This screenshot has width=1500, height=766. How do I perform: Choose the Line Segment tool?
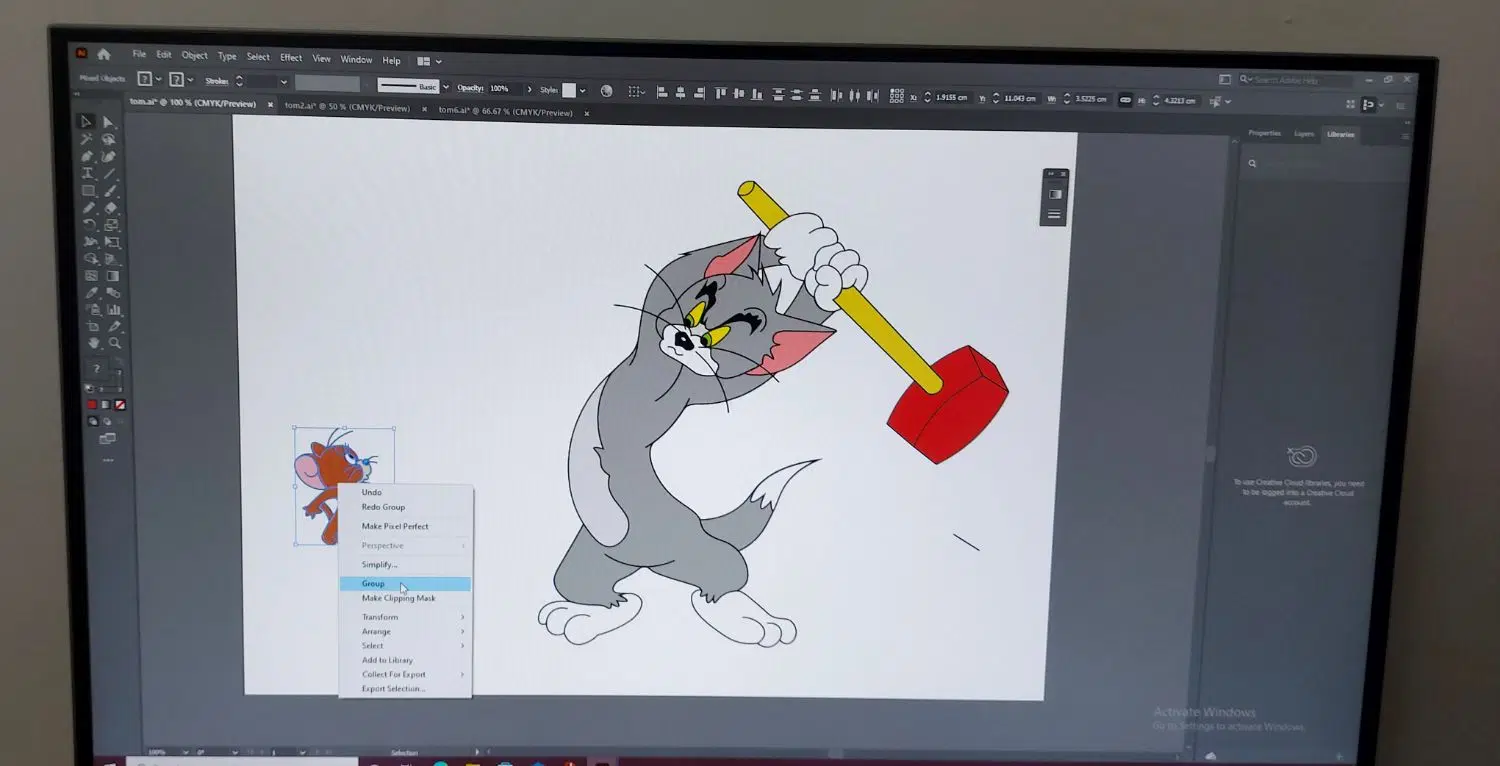[x=109, y=174]
